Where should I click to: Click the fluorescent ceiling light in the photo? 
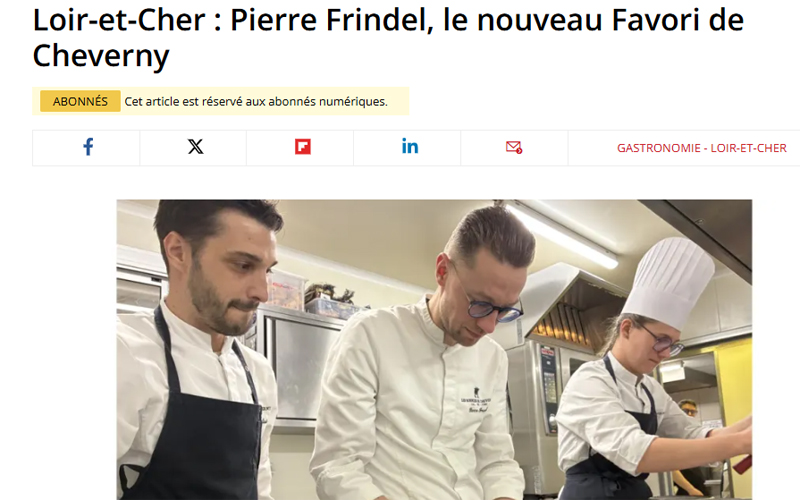click(559, 234)
